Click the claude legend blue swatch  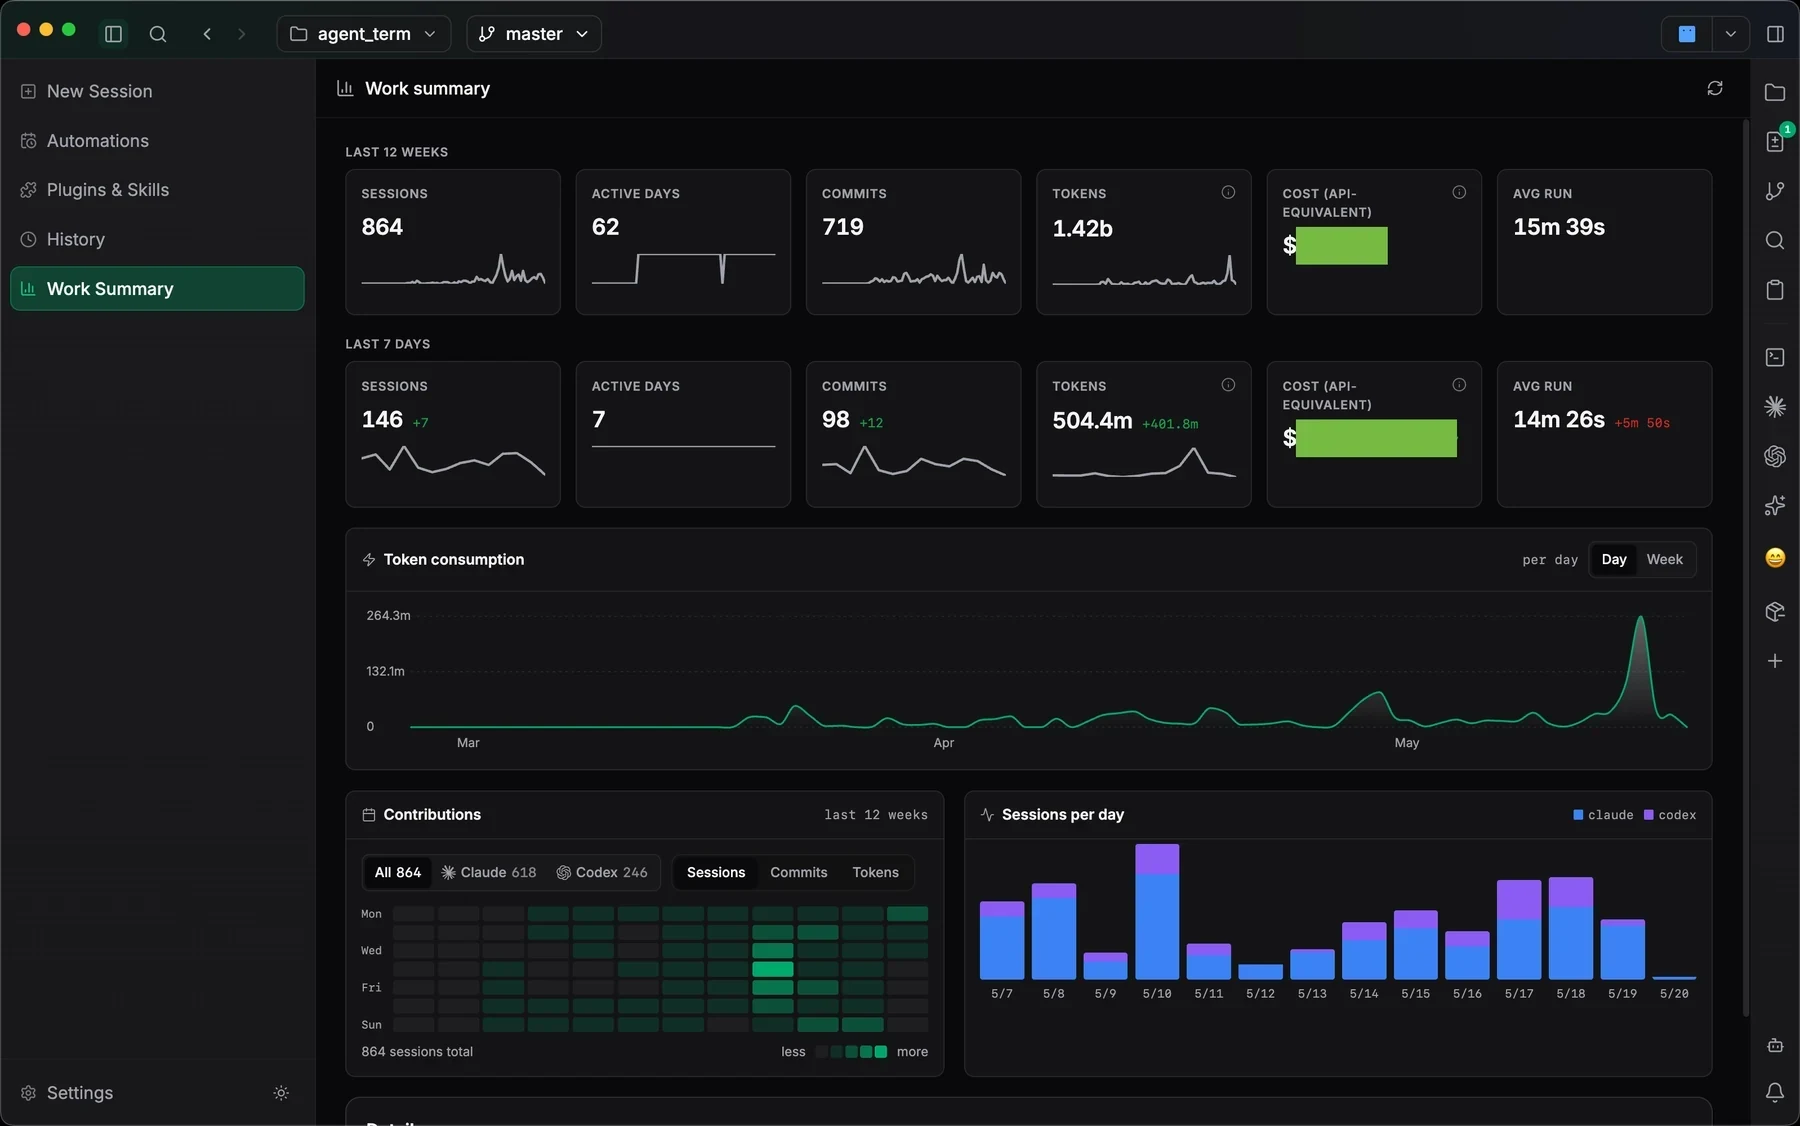click(1578, 815)
